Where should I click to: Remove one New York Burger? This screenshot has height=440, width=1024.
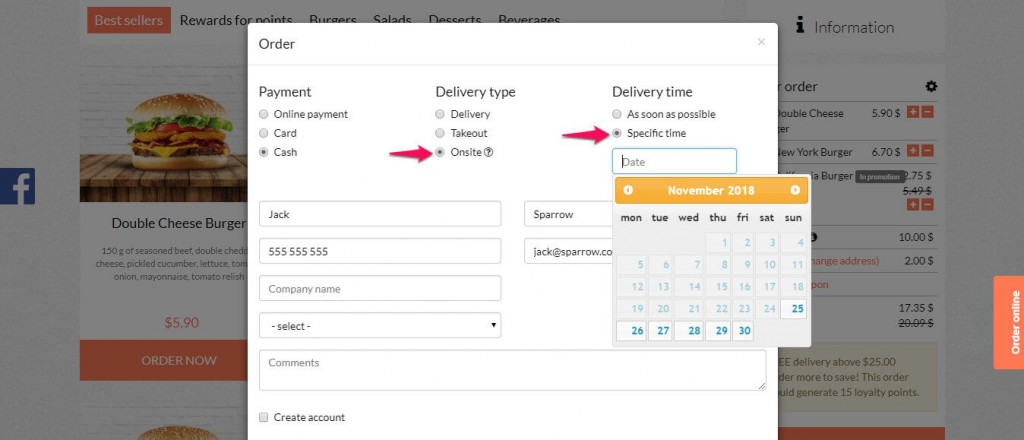[x=927, y=151]
